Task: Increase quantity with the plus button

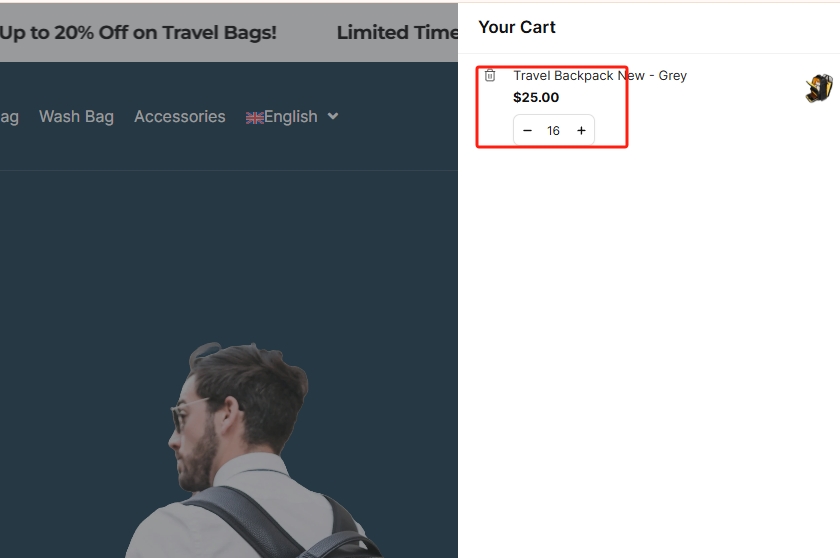Action: pos(581,131)
